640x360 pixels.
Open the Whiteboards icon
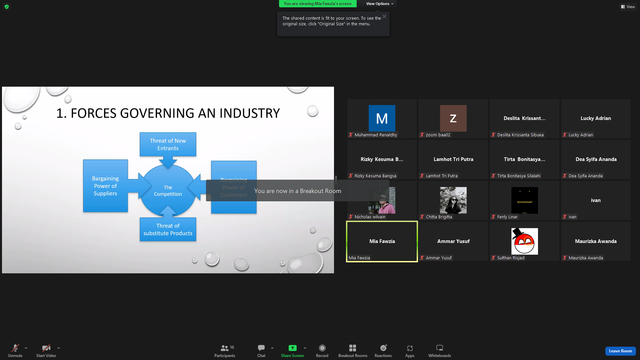click(x=440, y=348)
